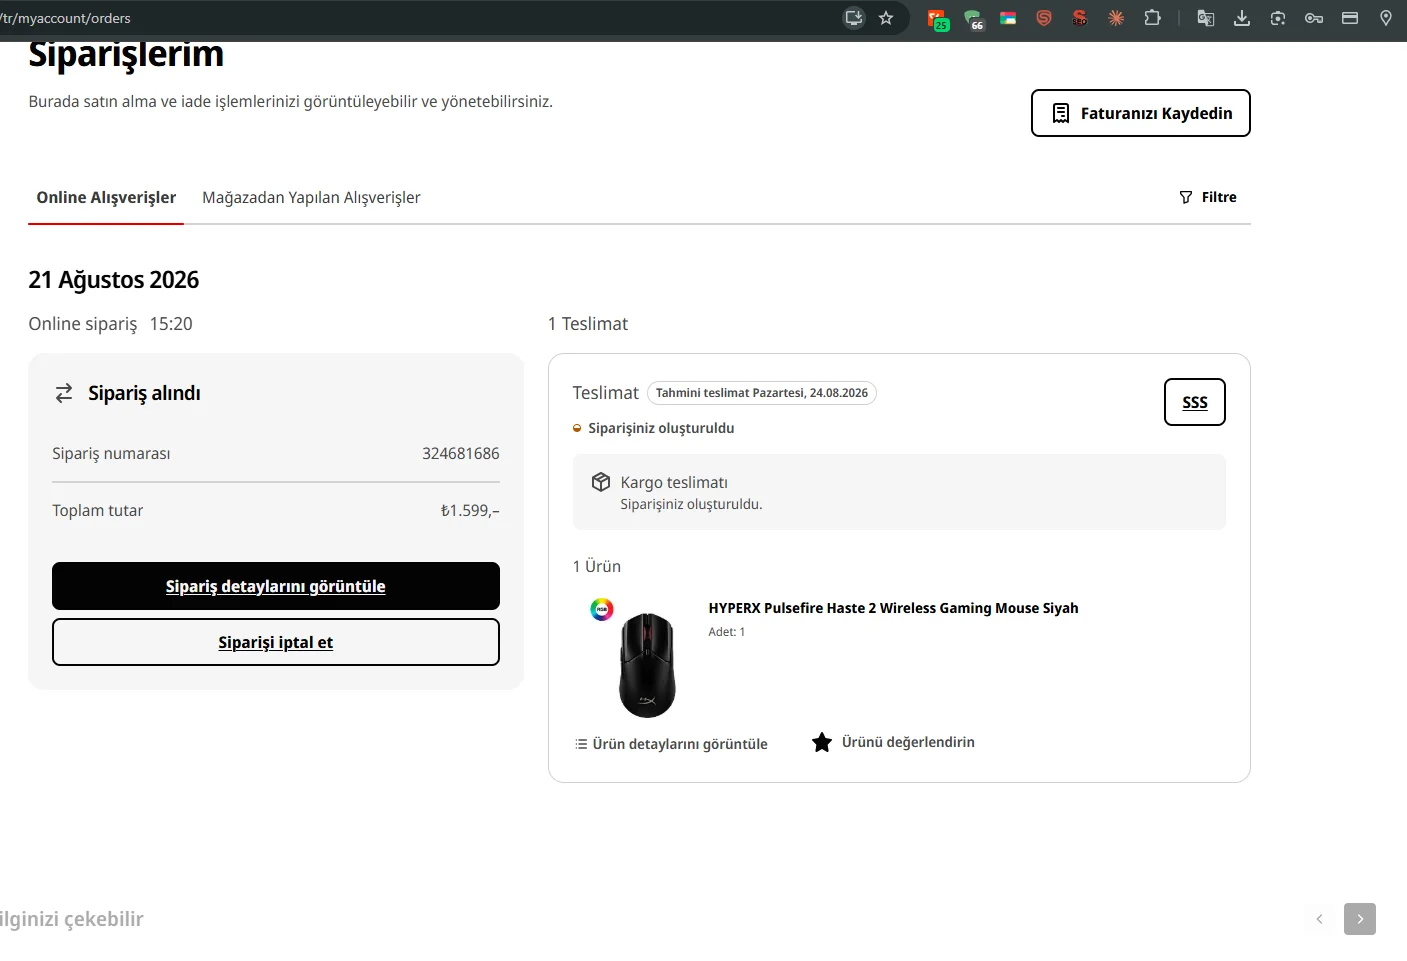Click Sipariş detaylarını görüntüle button
This screenshot has width=1407, height=961.
[276, 586]
